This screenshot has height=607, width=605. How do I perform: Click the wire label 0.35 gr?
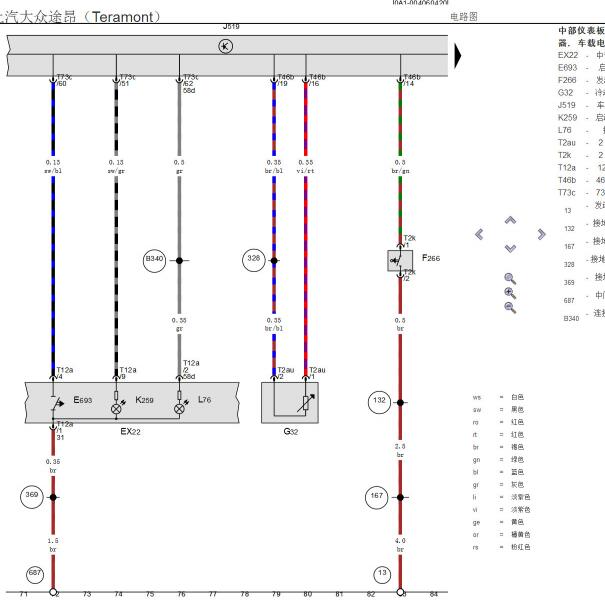(179, 324)
